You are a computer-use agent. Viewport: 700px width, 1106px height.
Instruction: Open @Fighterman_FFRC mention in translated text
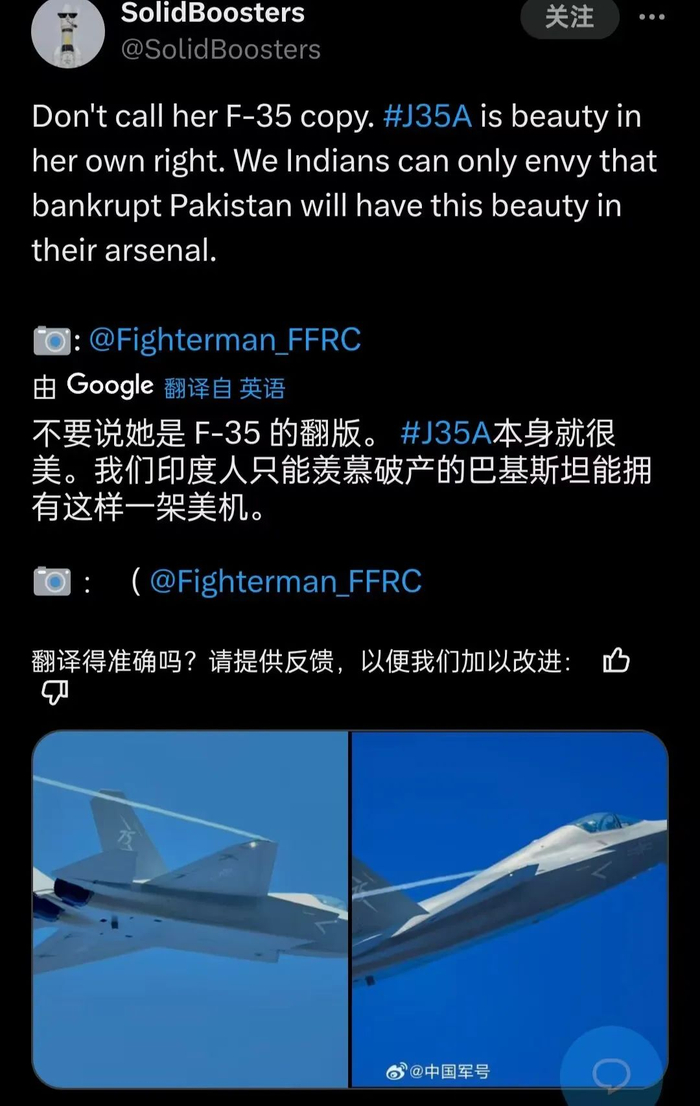pos(286,582)
